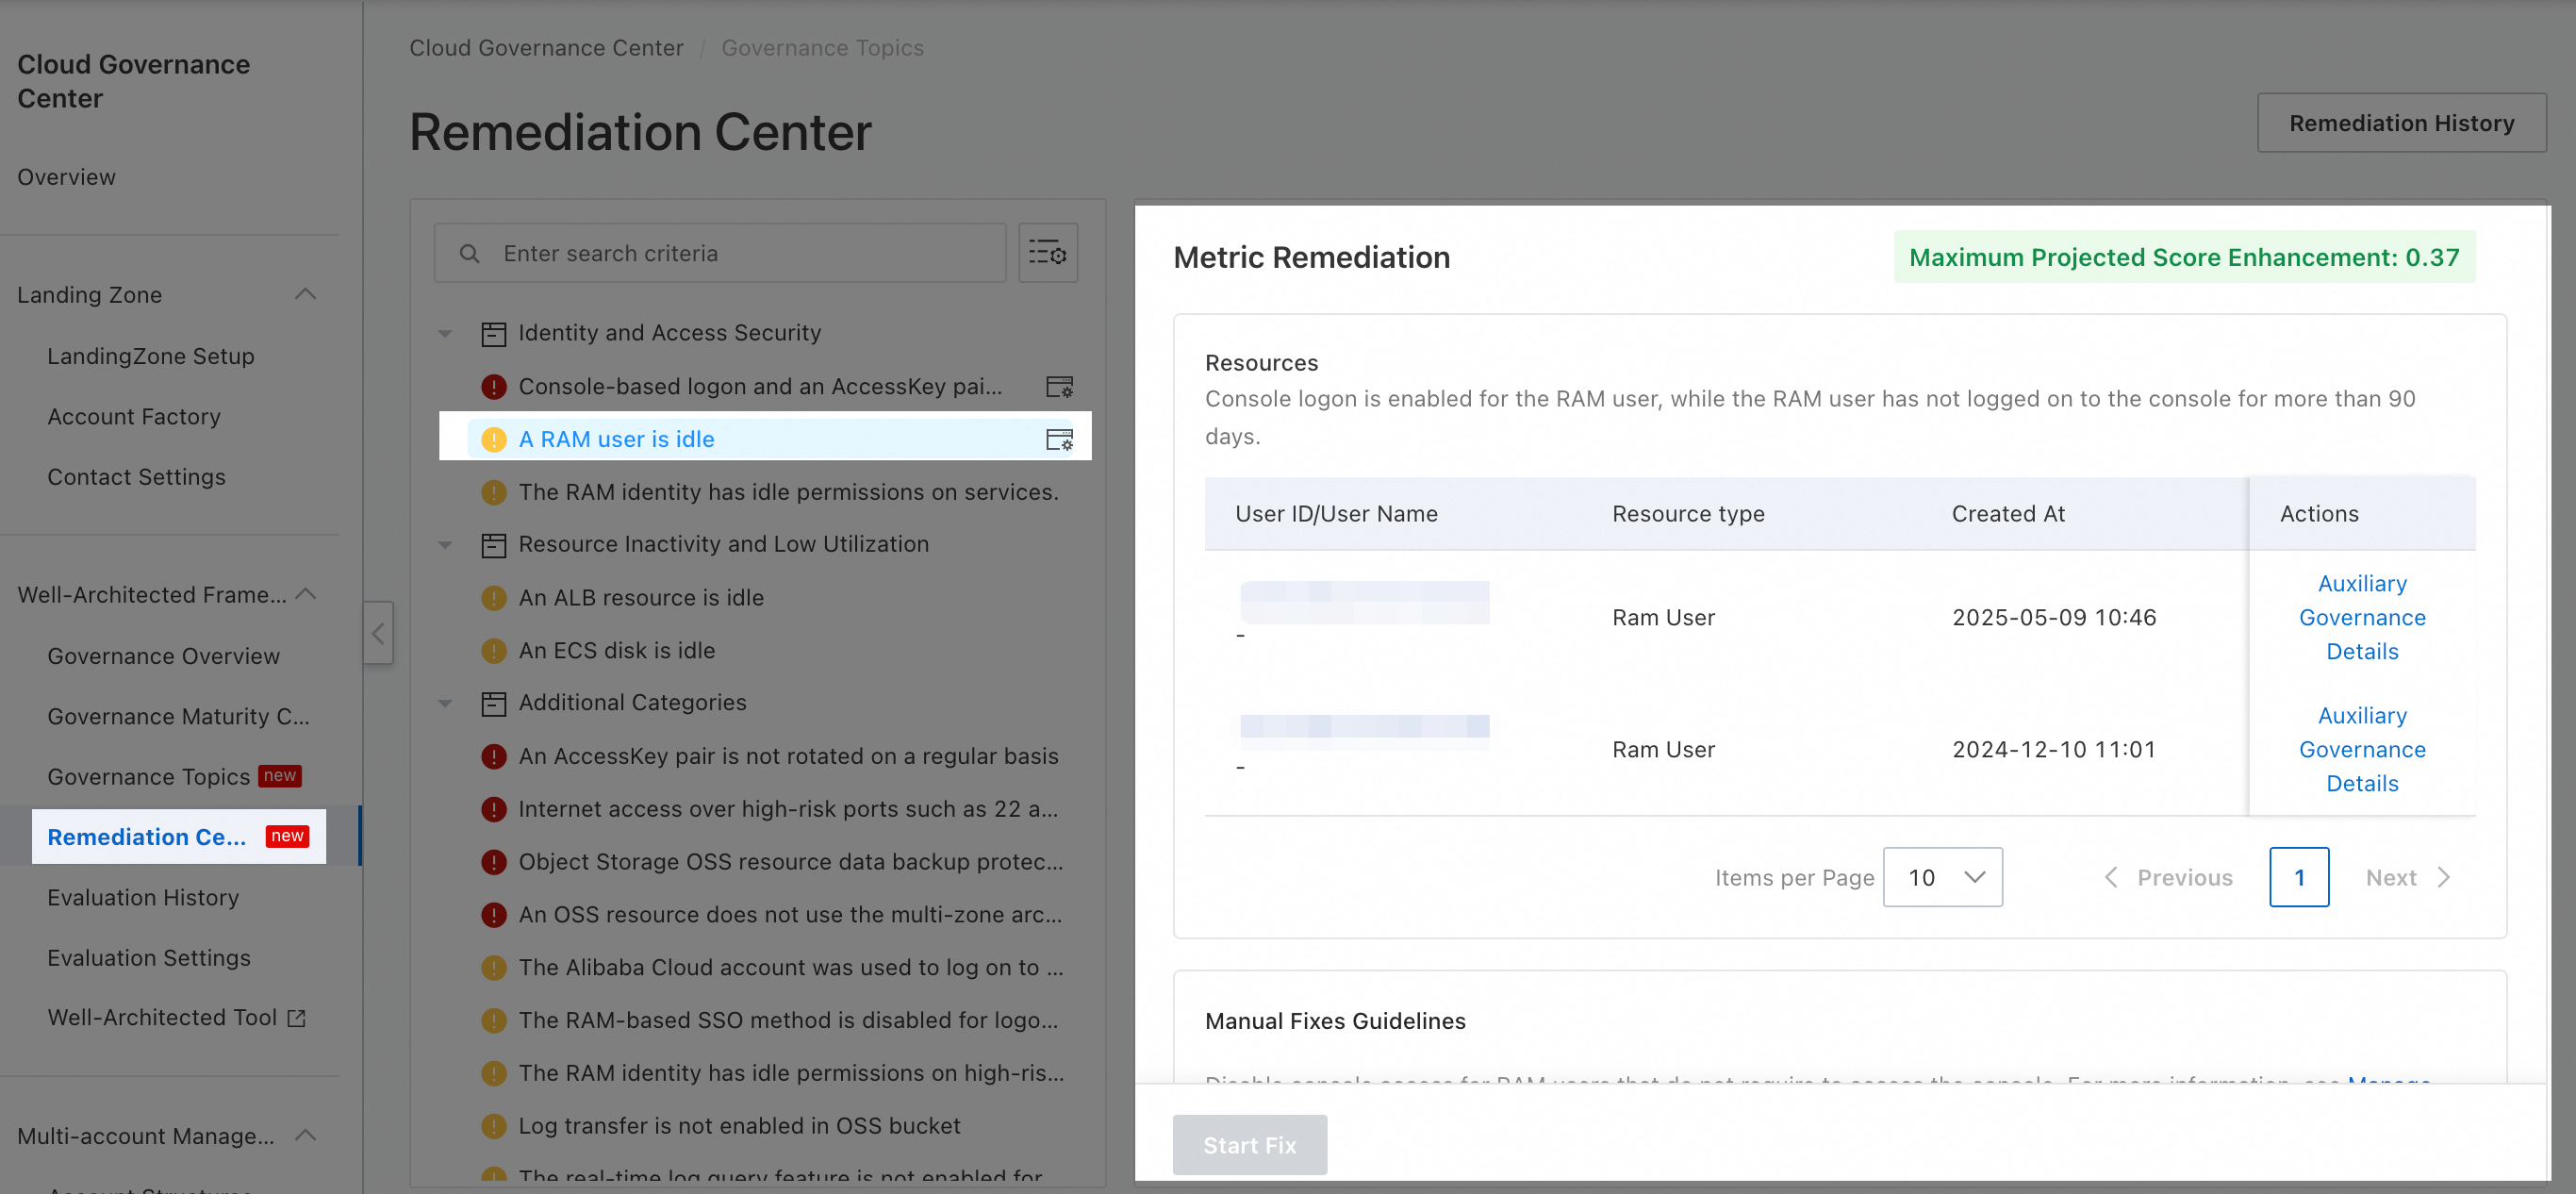Click the sidebar collapse arrow handle
The width and height of the screenshot is (2576, 1194).
[x=378, y=633]
